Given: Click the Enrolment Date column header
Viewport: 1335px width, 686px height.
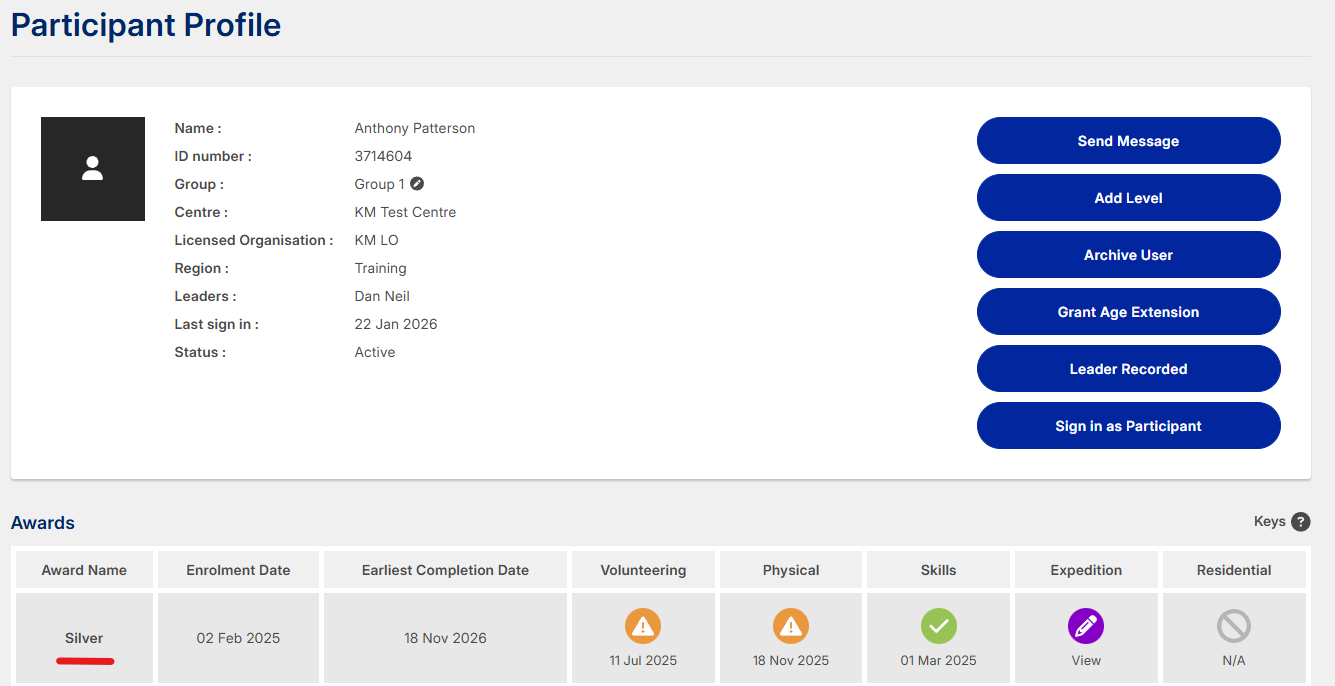Looking at the screenshot, I should [238, 570].
